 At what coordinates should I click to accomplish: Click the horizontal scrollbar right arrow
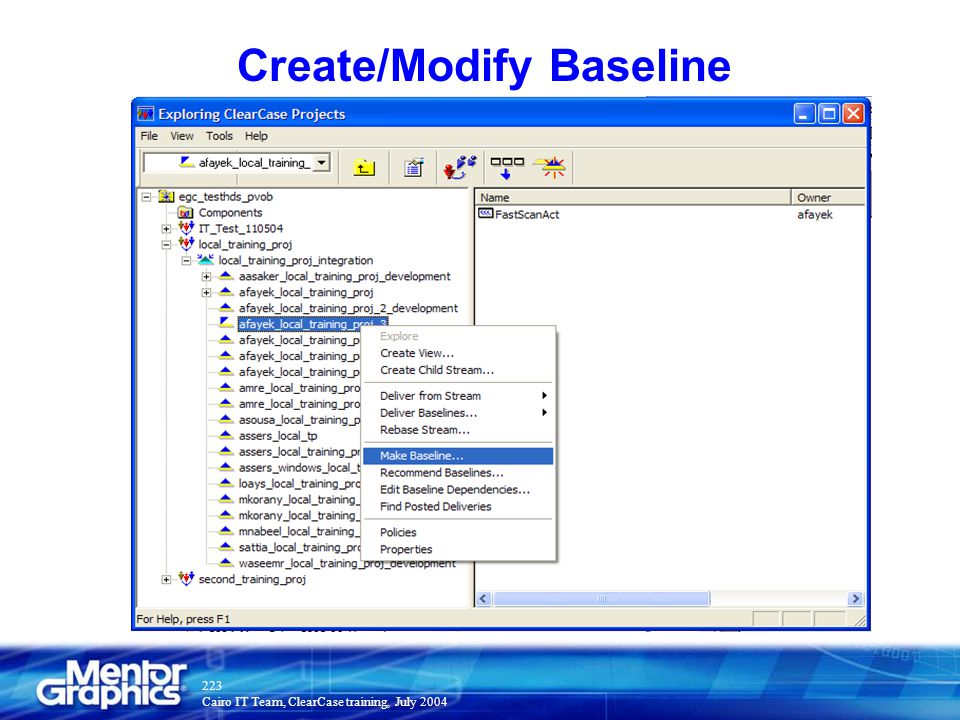pos(855,598)
